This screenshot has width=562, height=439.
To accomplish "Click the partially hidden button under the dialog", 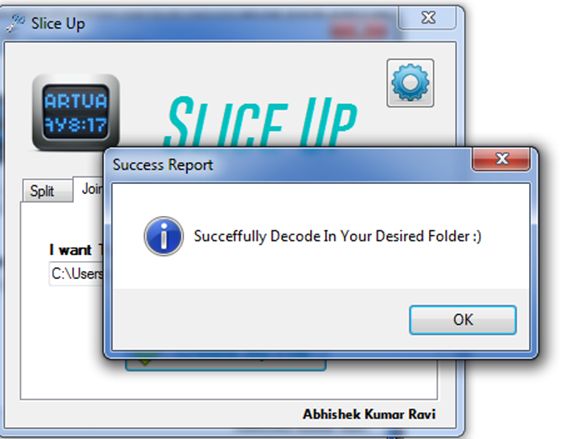I will tap(226, 365).
